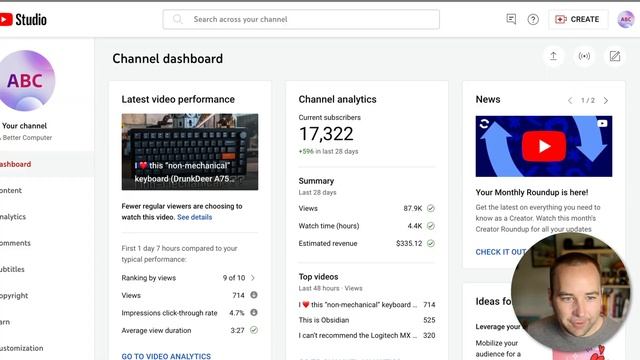Viewport: 640px width, 360px height.
Task: Click the search magnifier icon
Action: (178, 19)
